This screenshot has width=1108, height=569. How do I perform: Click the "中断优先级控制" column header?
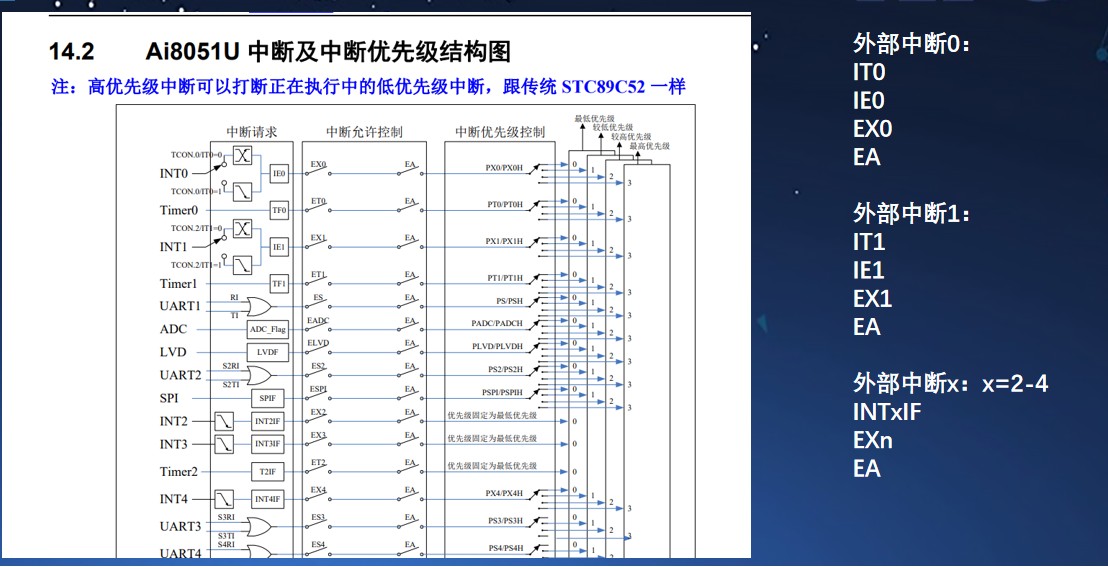pyautogui.click(x=499, y=131)
